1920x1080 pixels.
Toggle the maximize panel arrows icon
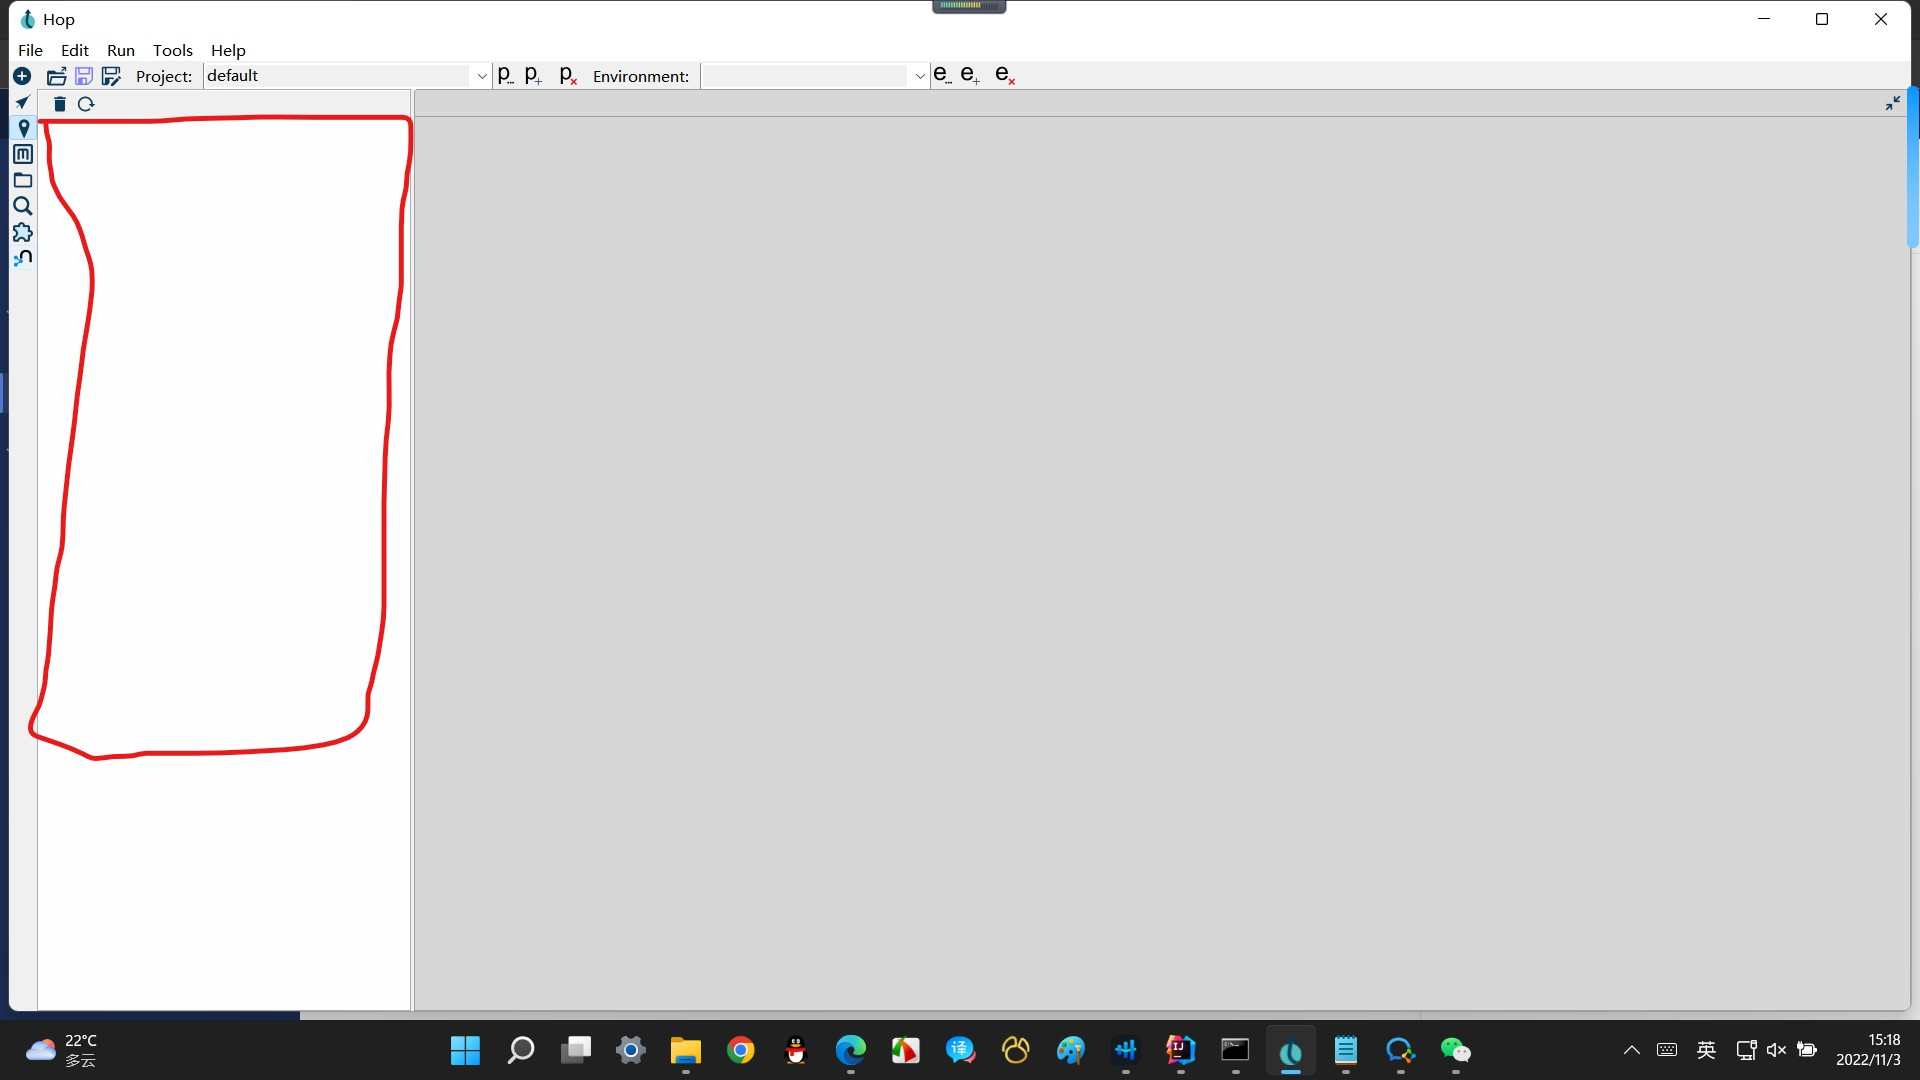click(x=1892, y=103)
